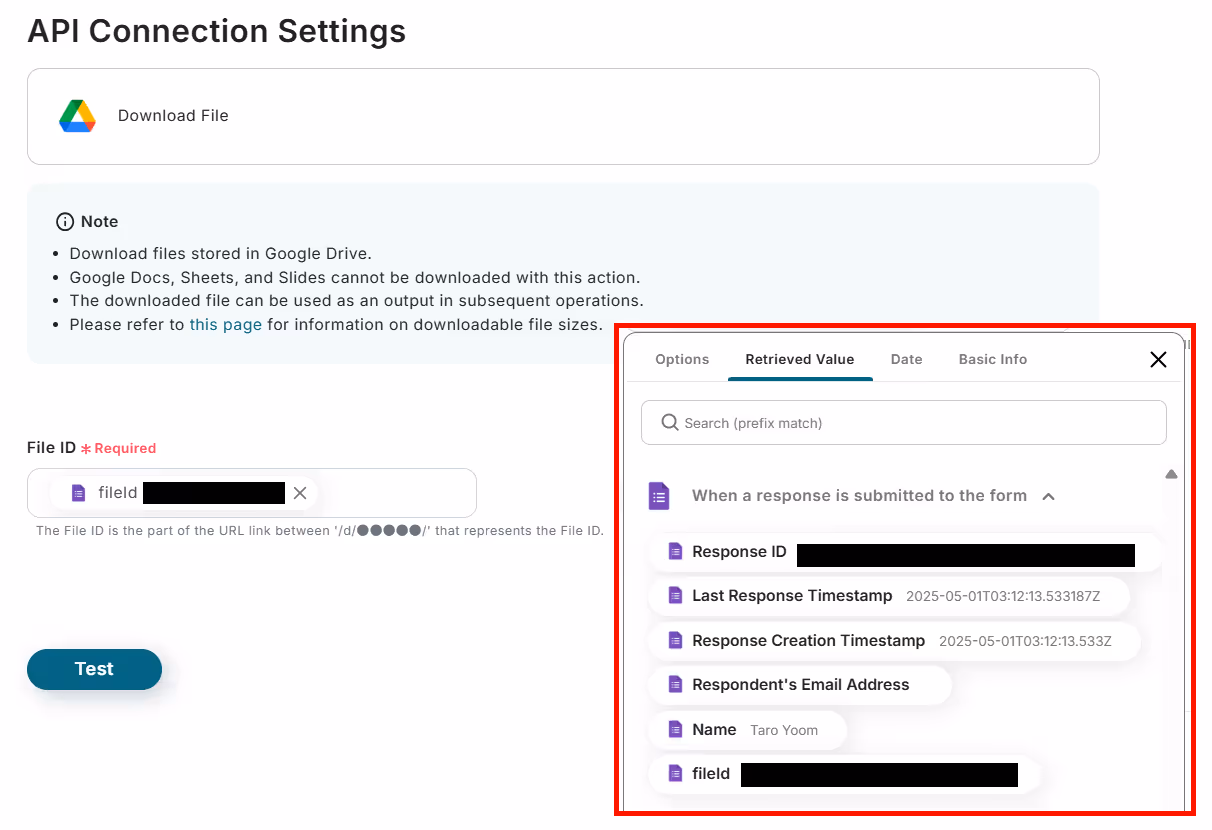Insert the Respondent's Email Address value
1212x830 pixels.
(x=800, y=685)
